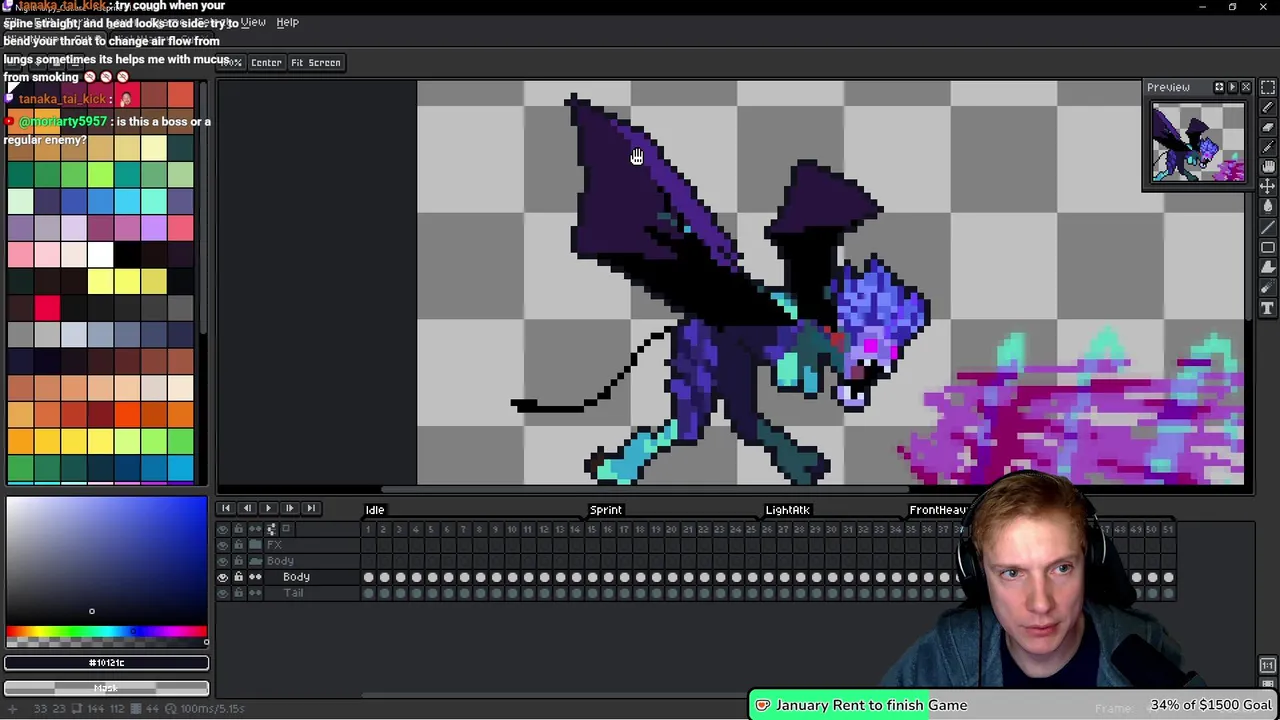Select the FrontHeavy animation tag

point(938,510)
